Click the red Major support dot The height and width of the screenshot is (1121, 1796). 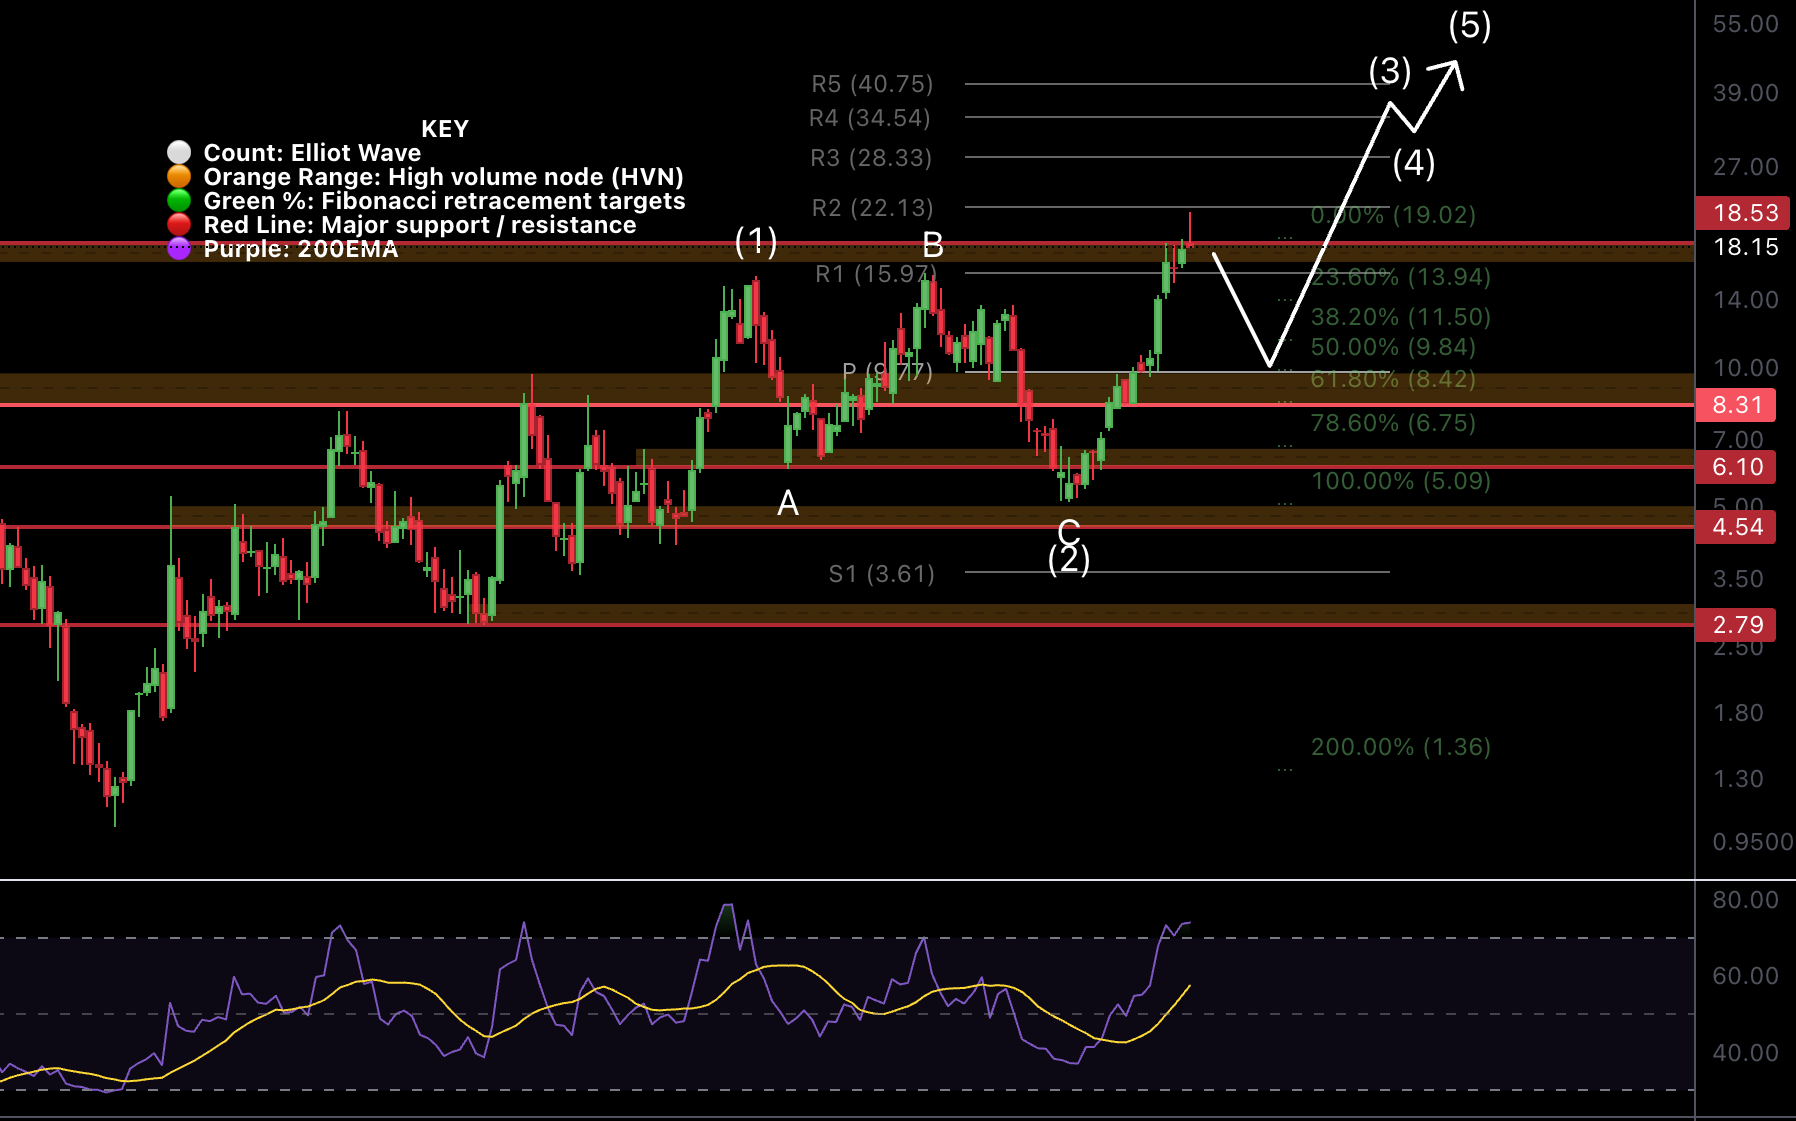179,224
